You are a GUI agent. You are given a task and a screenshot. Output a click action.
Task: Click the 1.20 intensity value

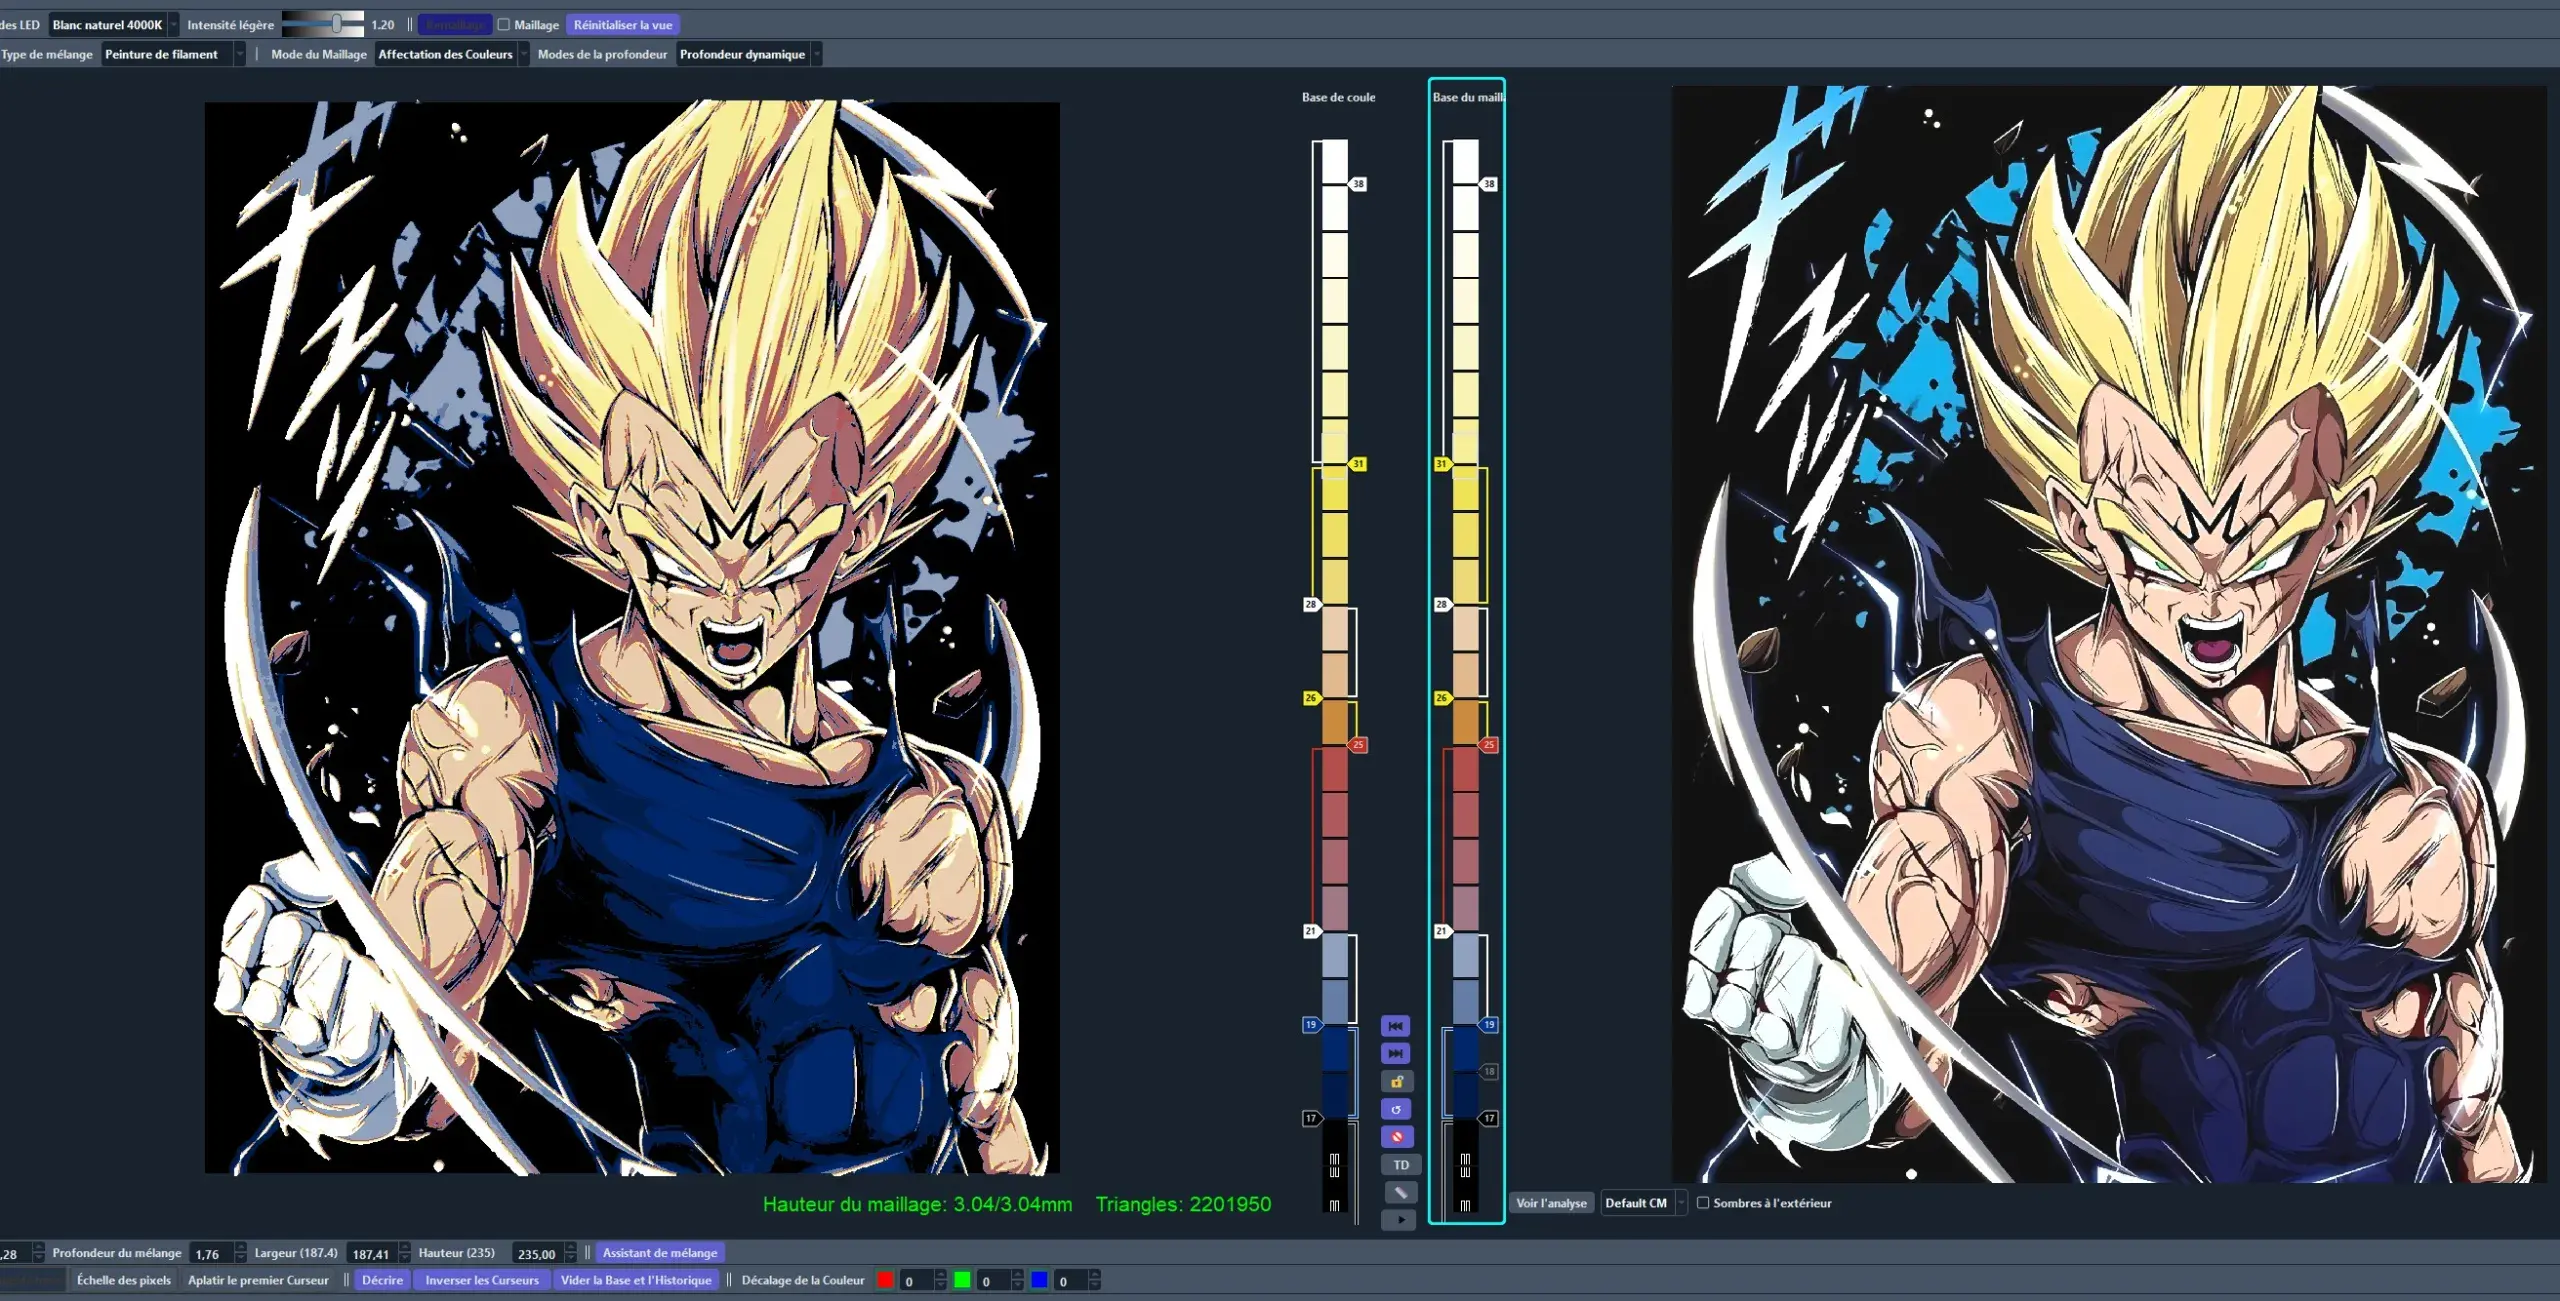(383, 25)
